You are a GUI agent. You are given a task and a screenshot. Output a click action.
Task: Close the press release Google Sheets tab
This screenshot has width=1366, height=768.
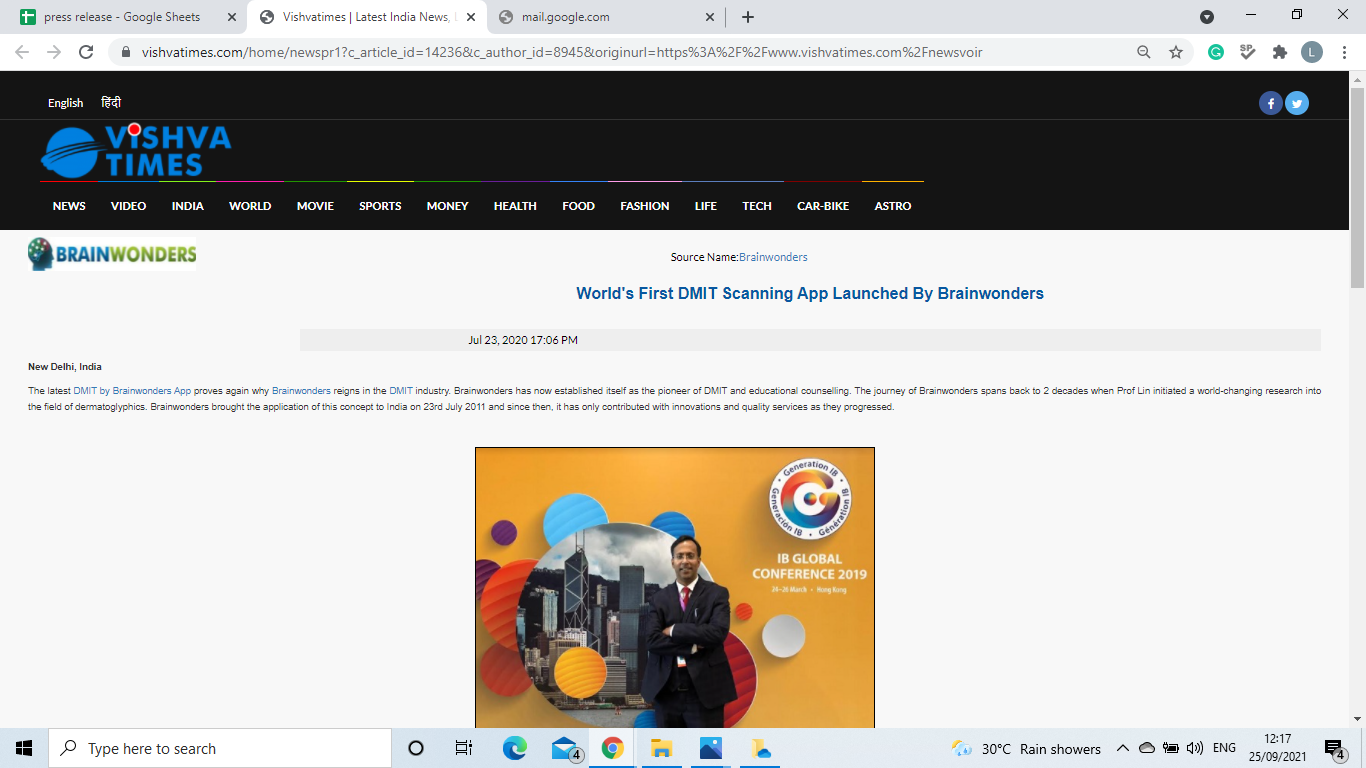click(x=232, y=17)
